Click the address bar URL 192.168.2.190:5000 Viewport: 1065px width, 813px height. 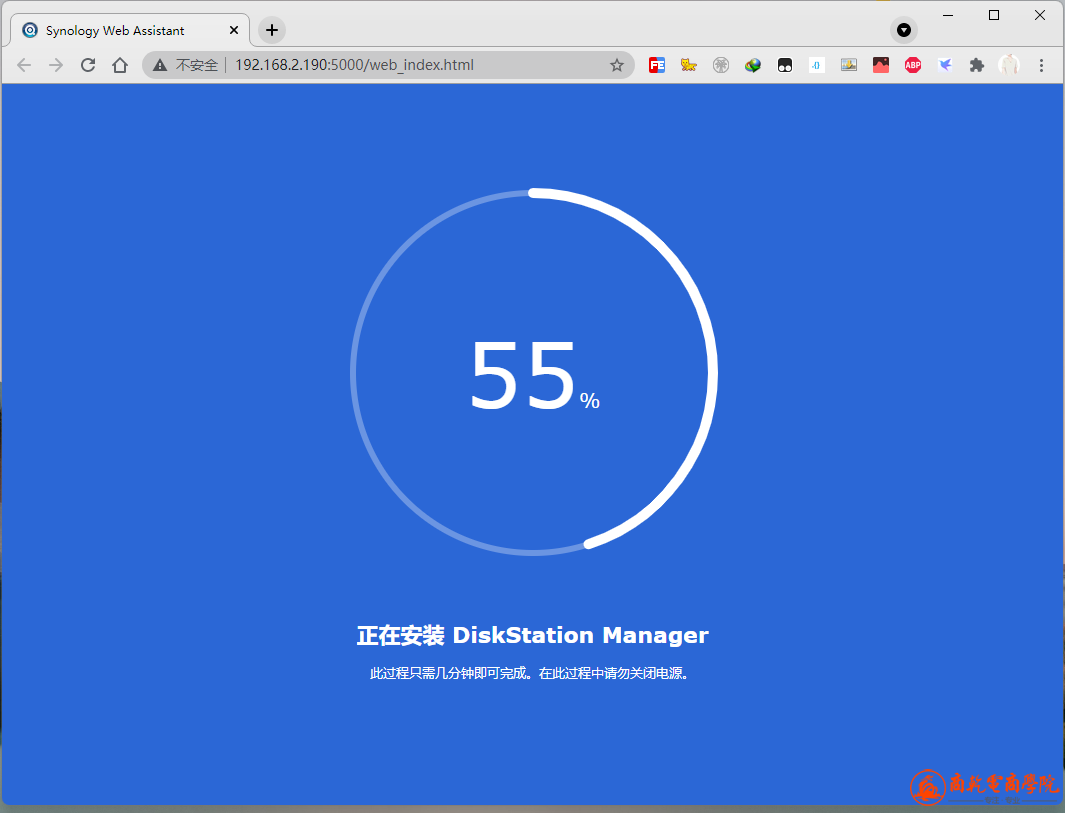pyautogui.click(x=355, y=65)
